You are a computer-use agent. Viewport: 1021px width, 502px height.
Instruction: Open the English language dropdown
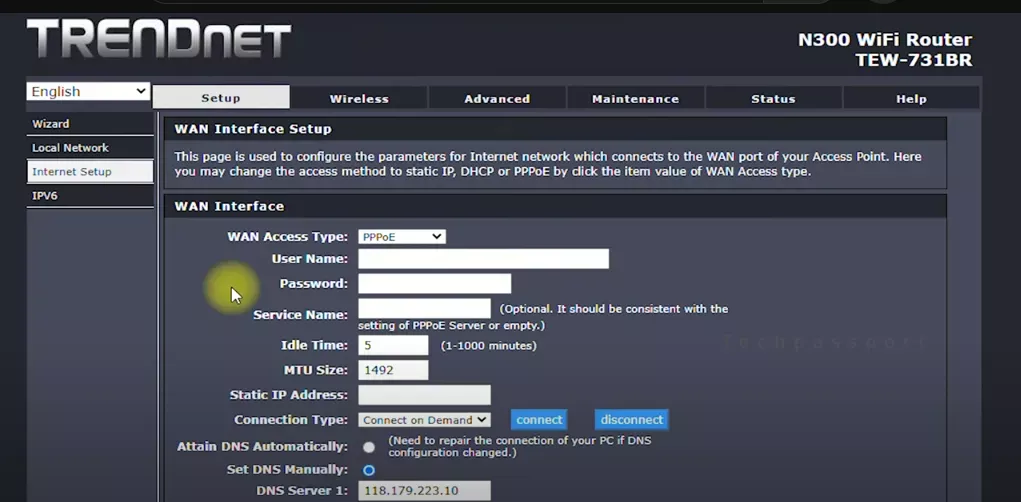click(88, 91)
